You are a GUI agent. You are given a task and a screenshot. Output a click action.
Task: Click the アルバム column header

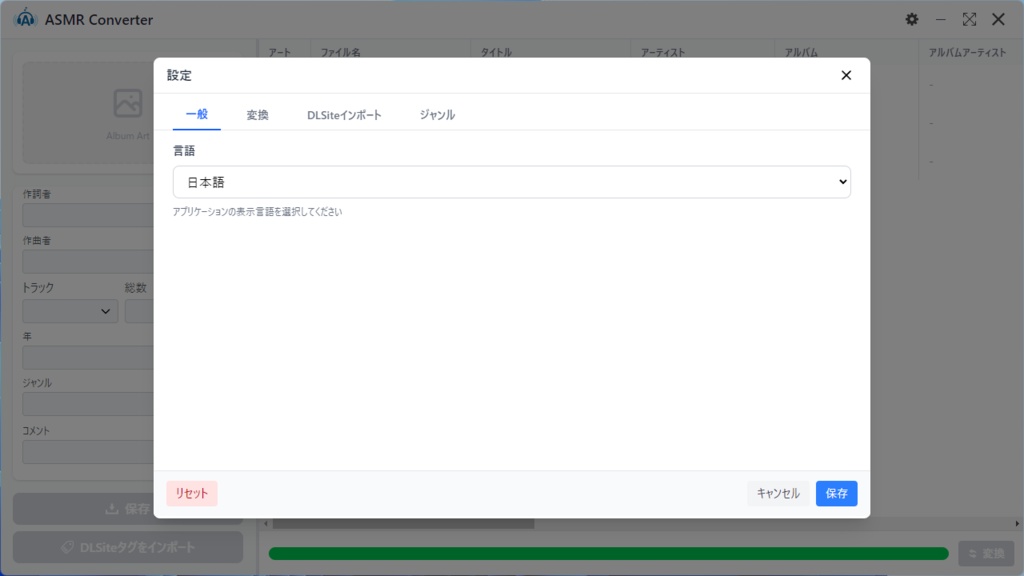pos(801,52)
